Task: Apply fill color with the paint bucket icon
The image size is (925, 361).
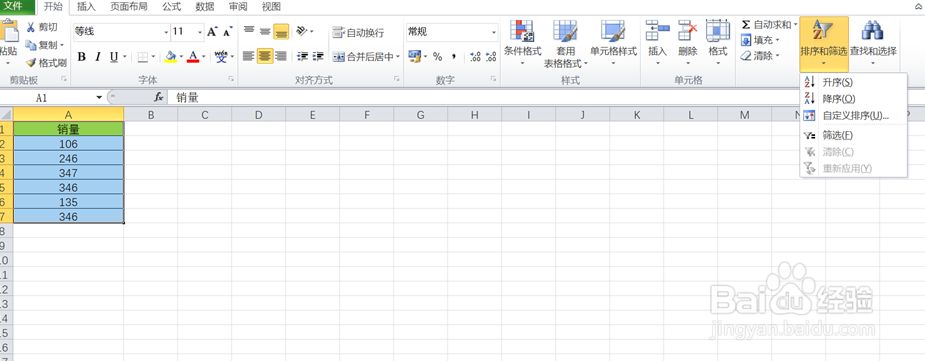Action: point(171,57)
